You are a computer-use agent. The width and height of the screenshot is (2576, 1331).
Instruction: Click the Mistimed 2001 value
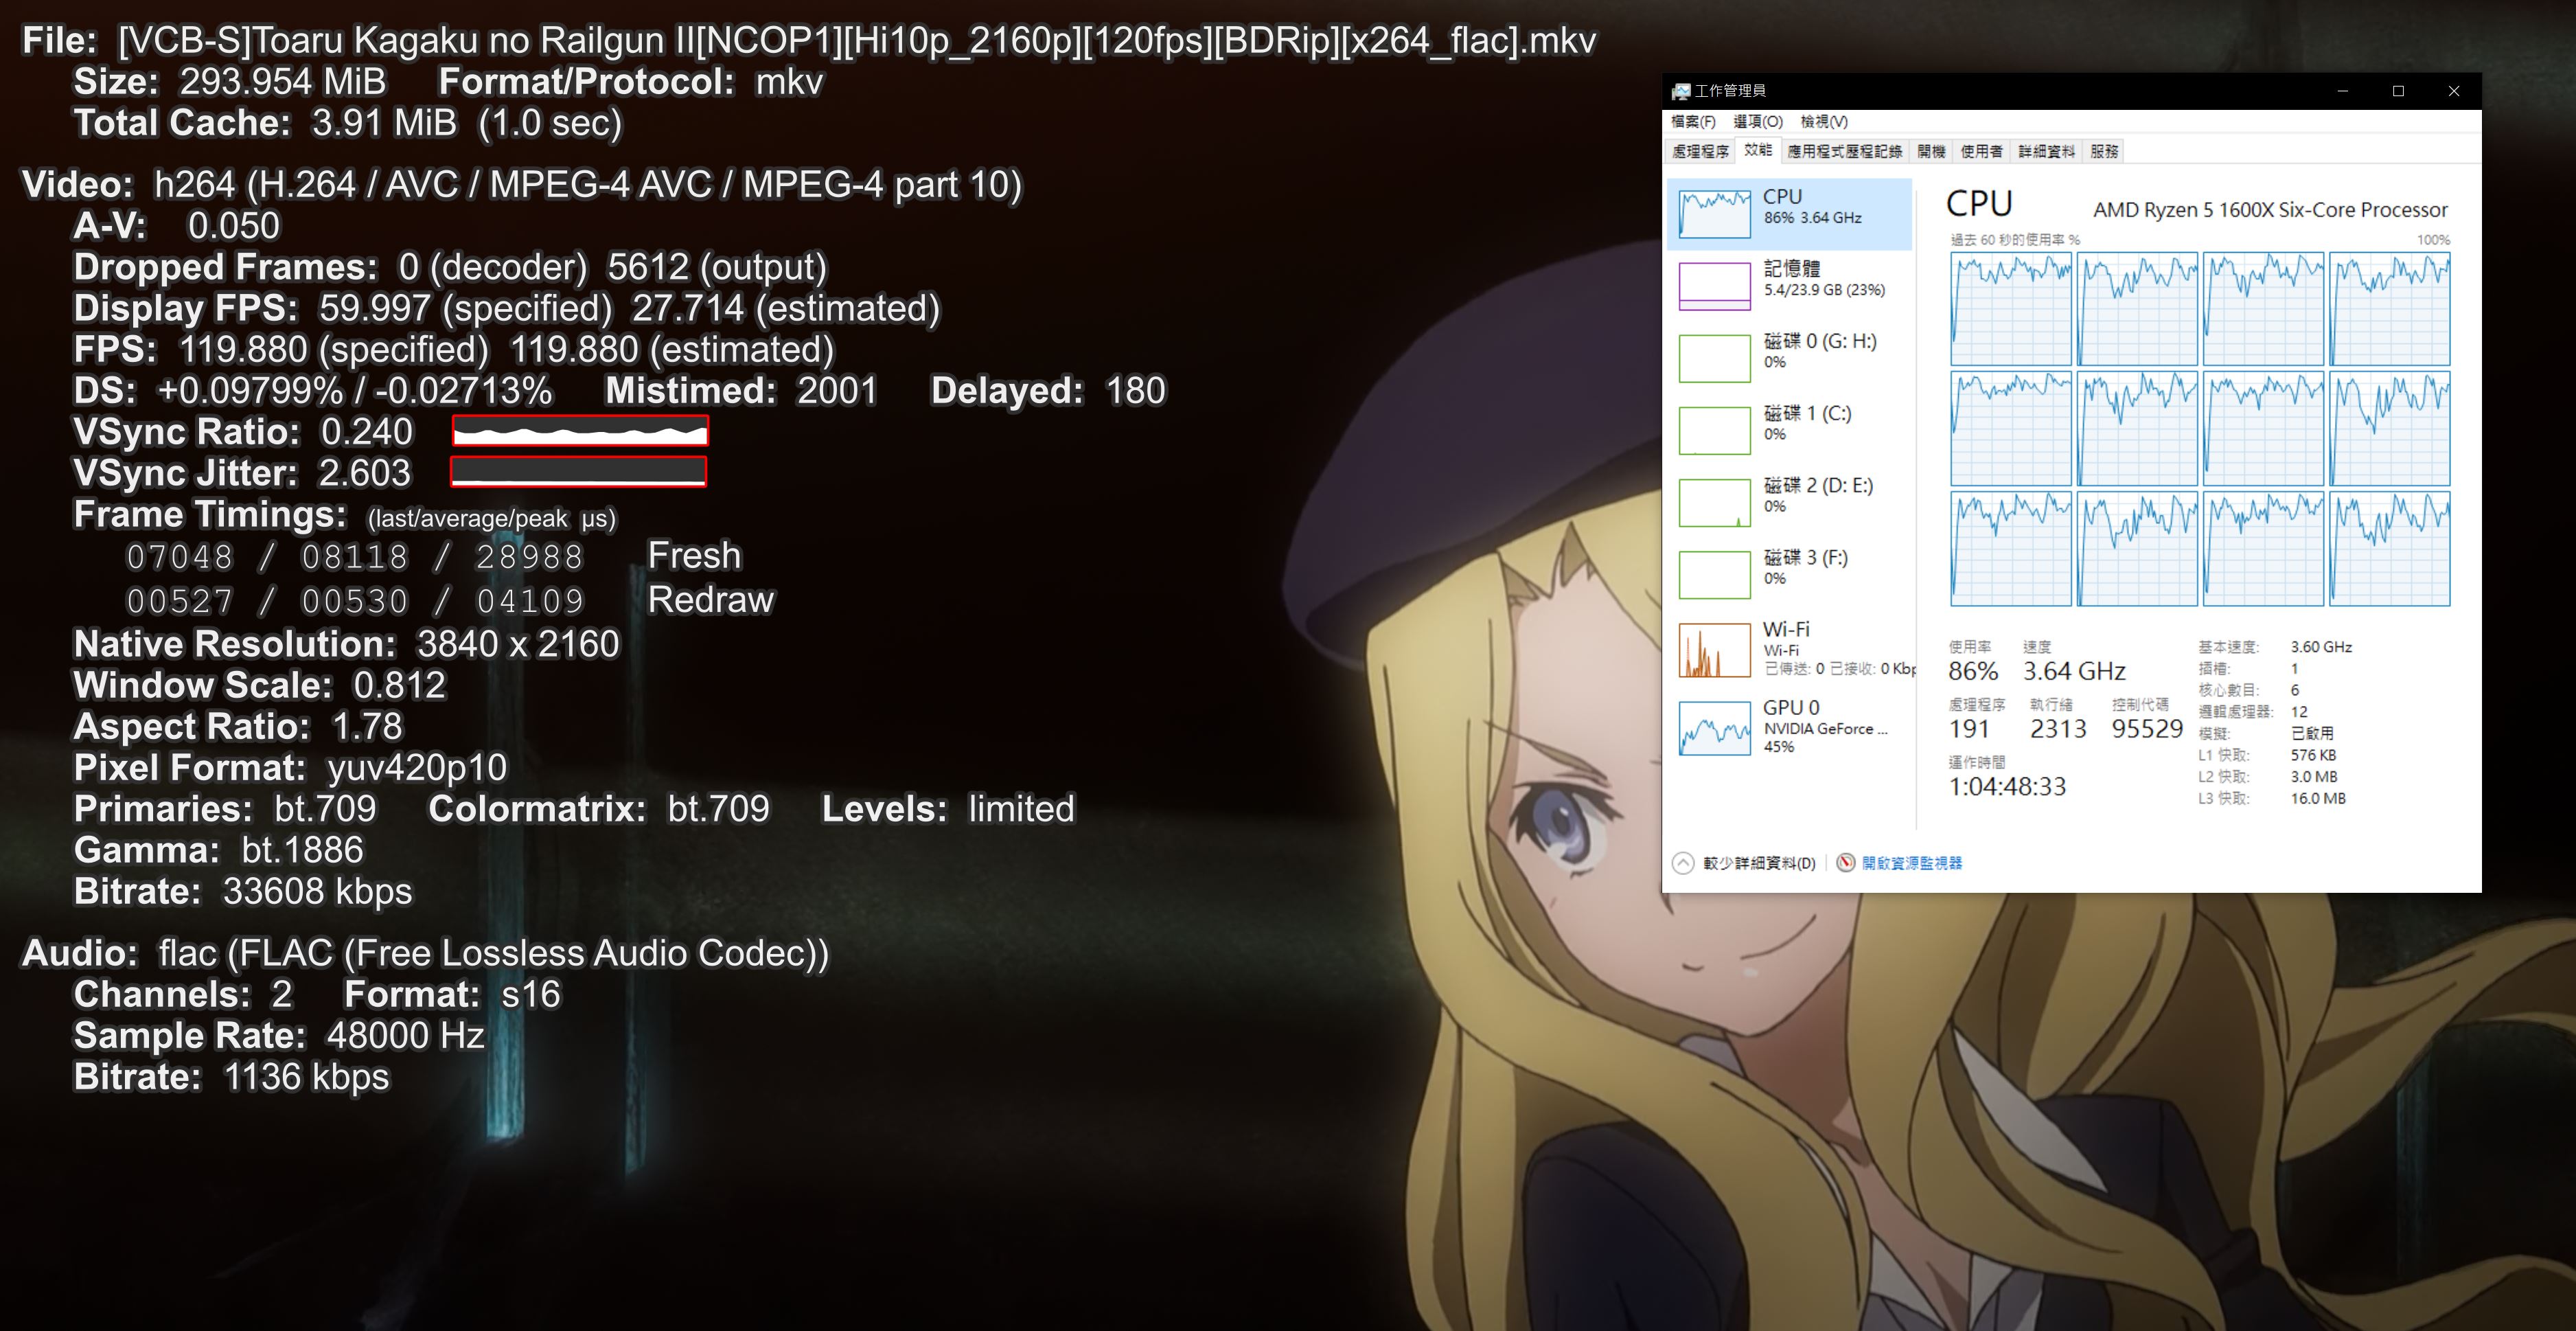[x=837, y=391]
